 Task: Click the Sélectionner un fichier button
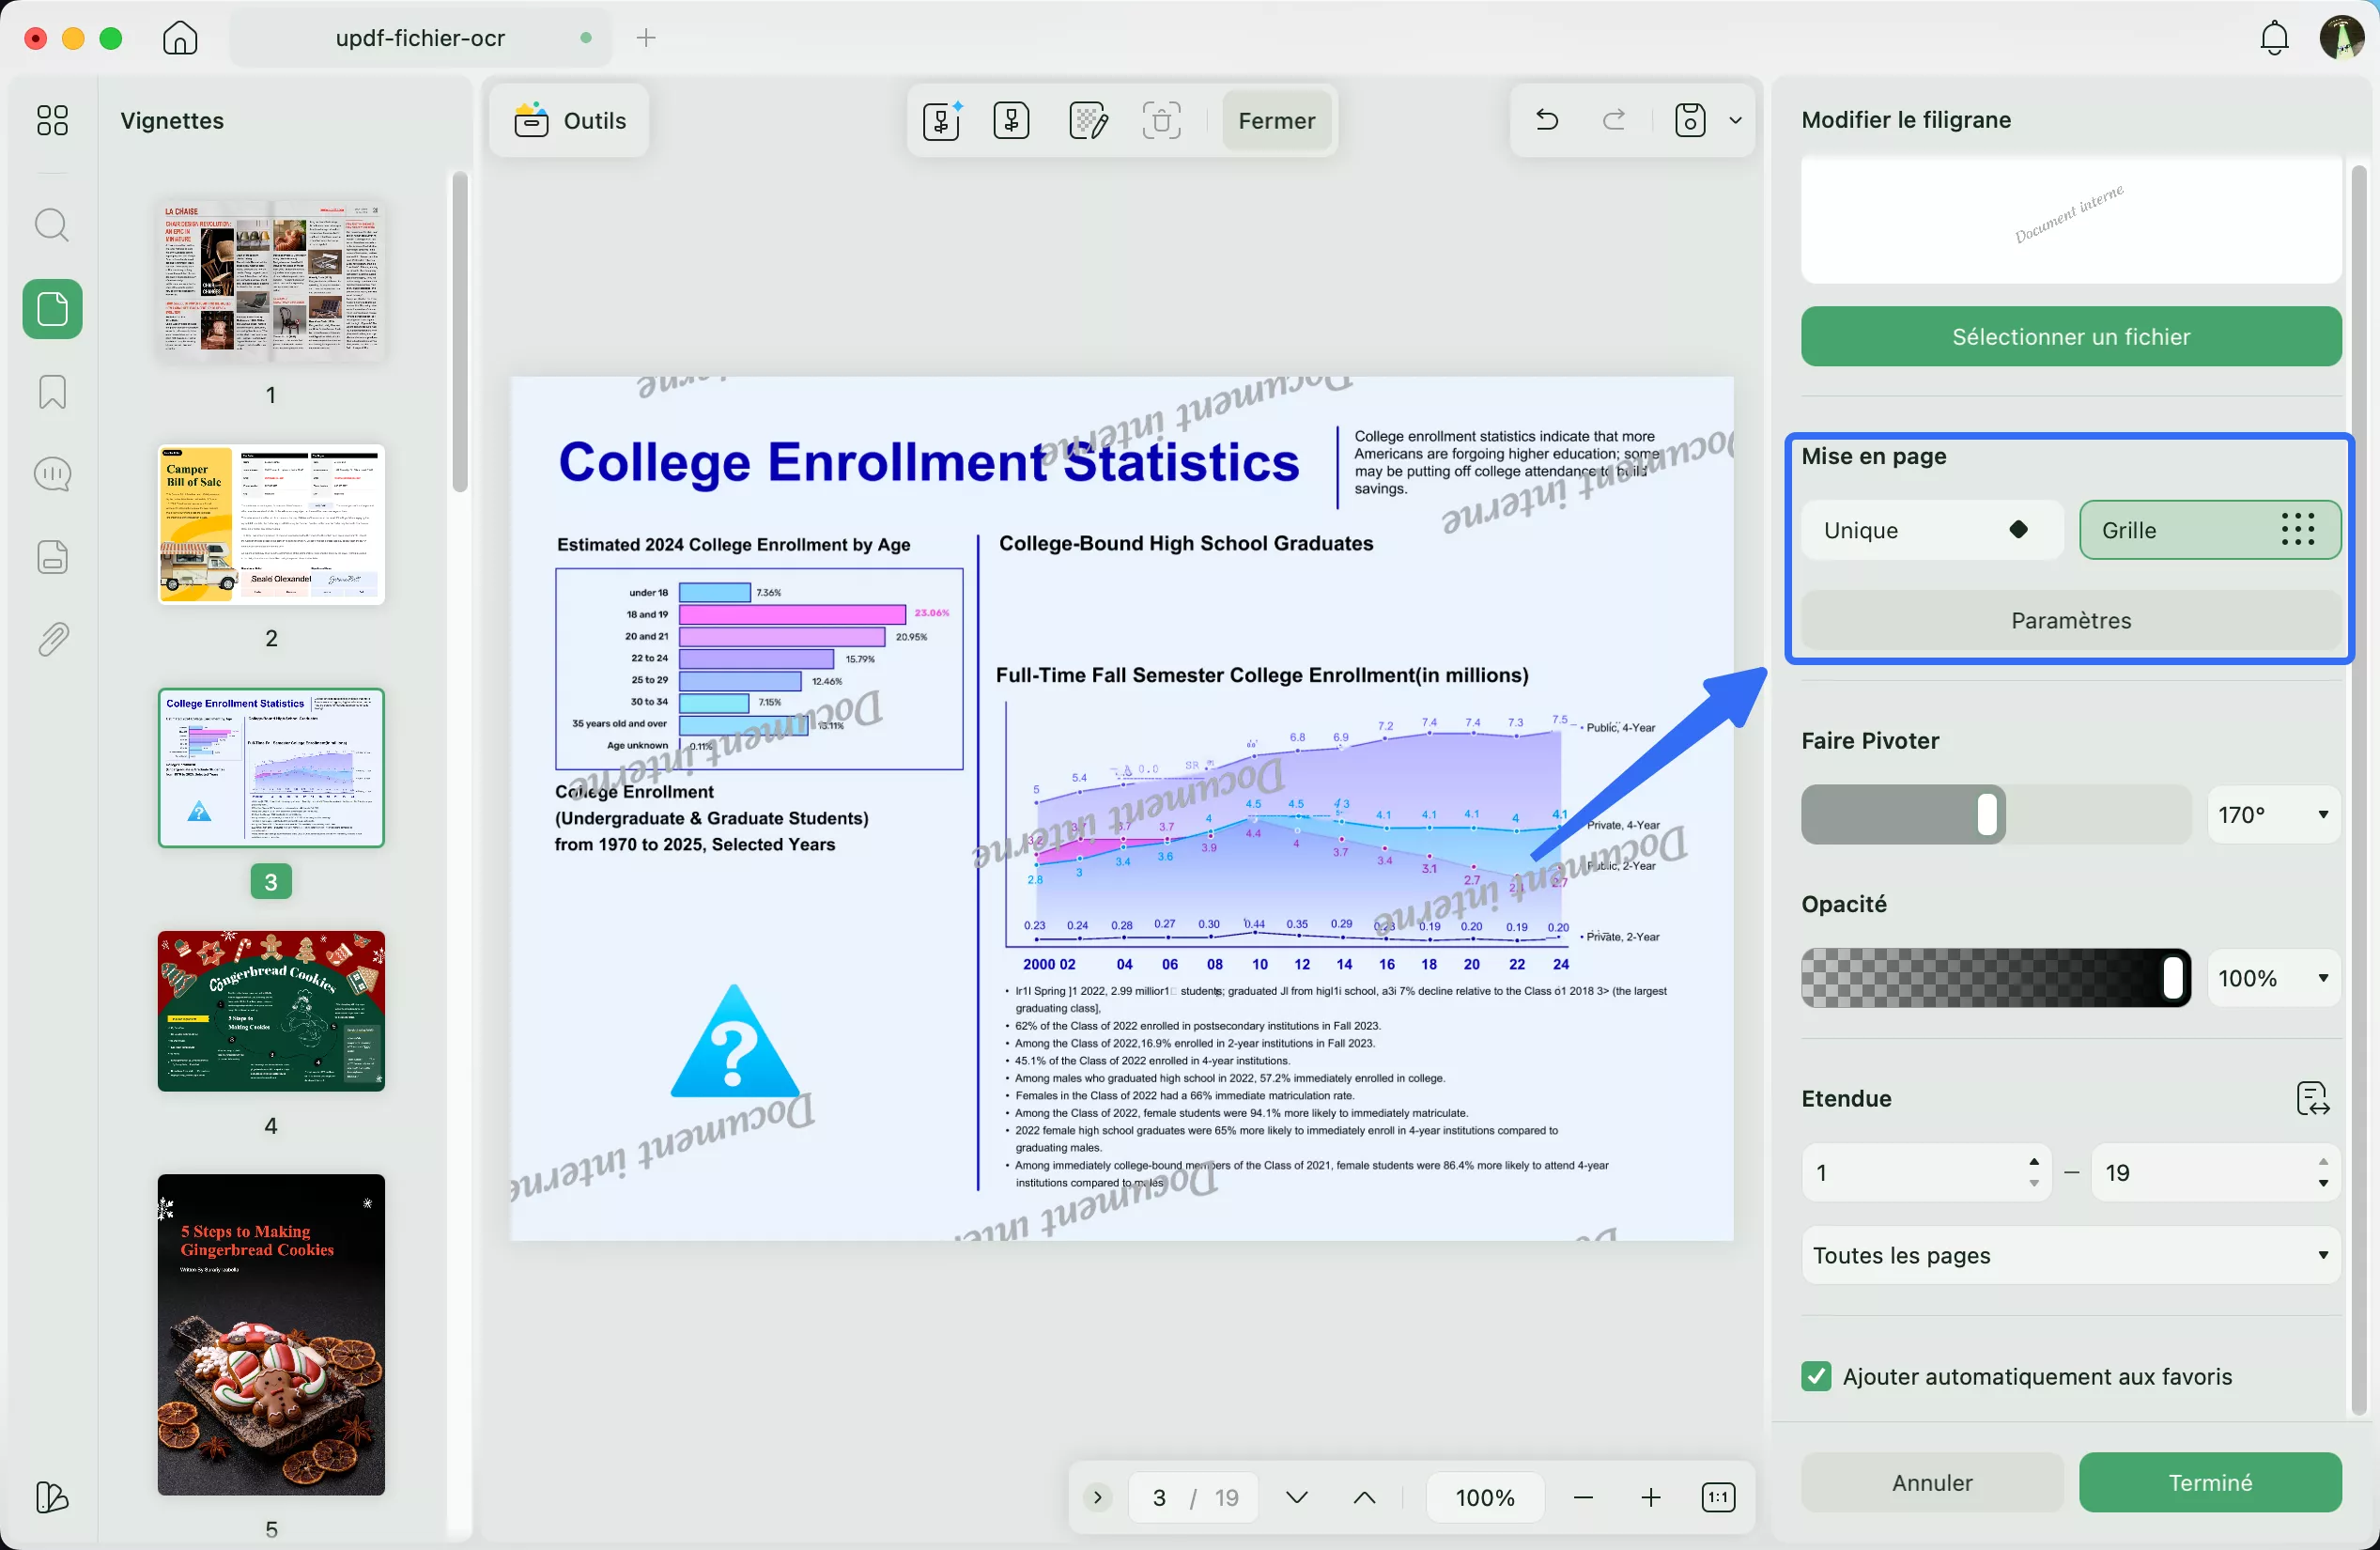point(2070,337)
